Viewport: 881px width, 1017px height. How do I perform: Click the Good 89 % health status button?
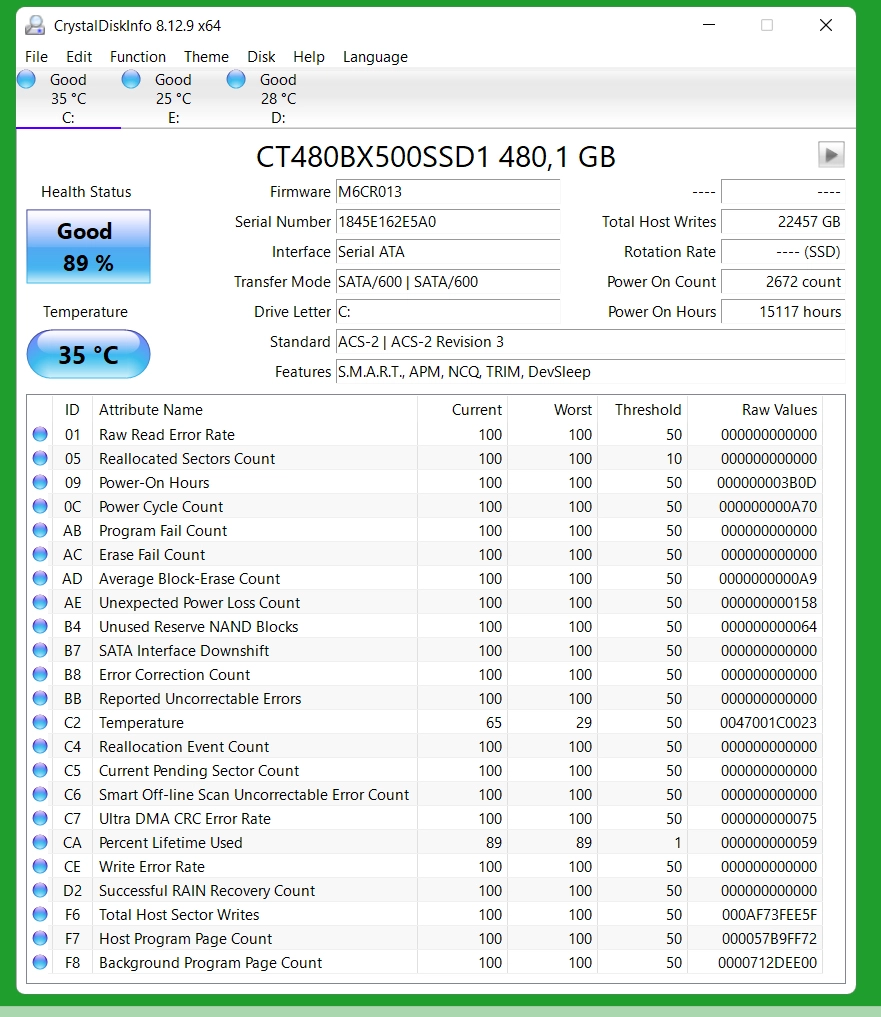(88, 246)
